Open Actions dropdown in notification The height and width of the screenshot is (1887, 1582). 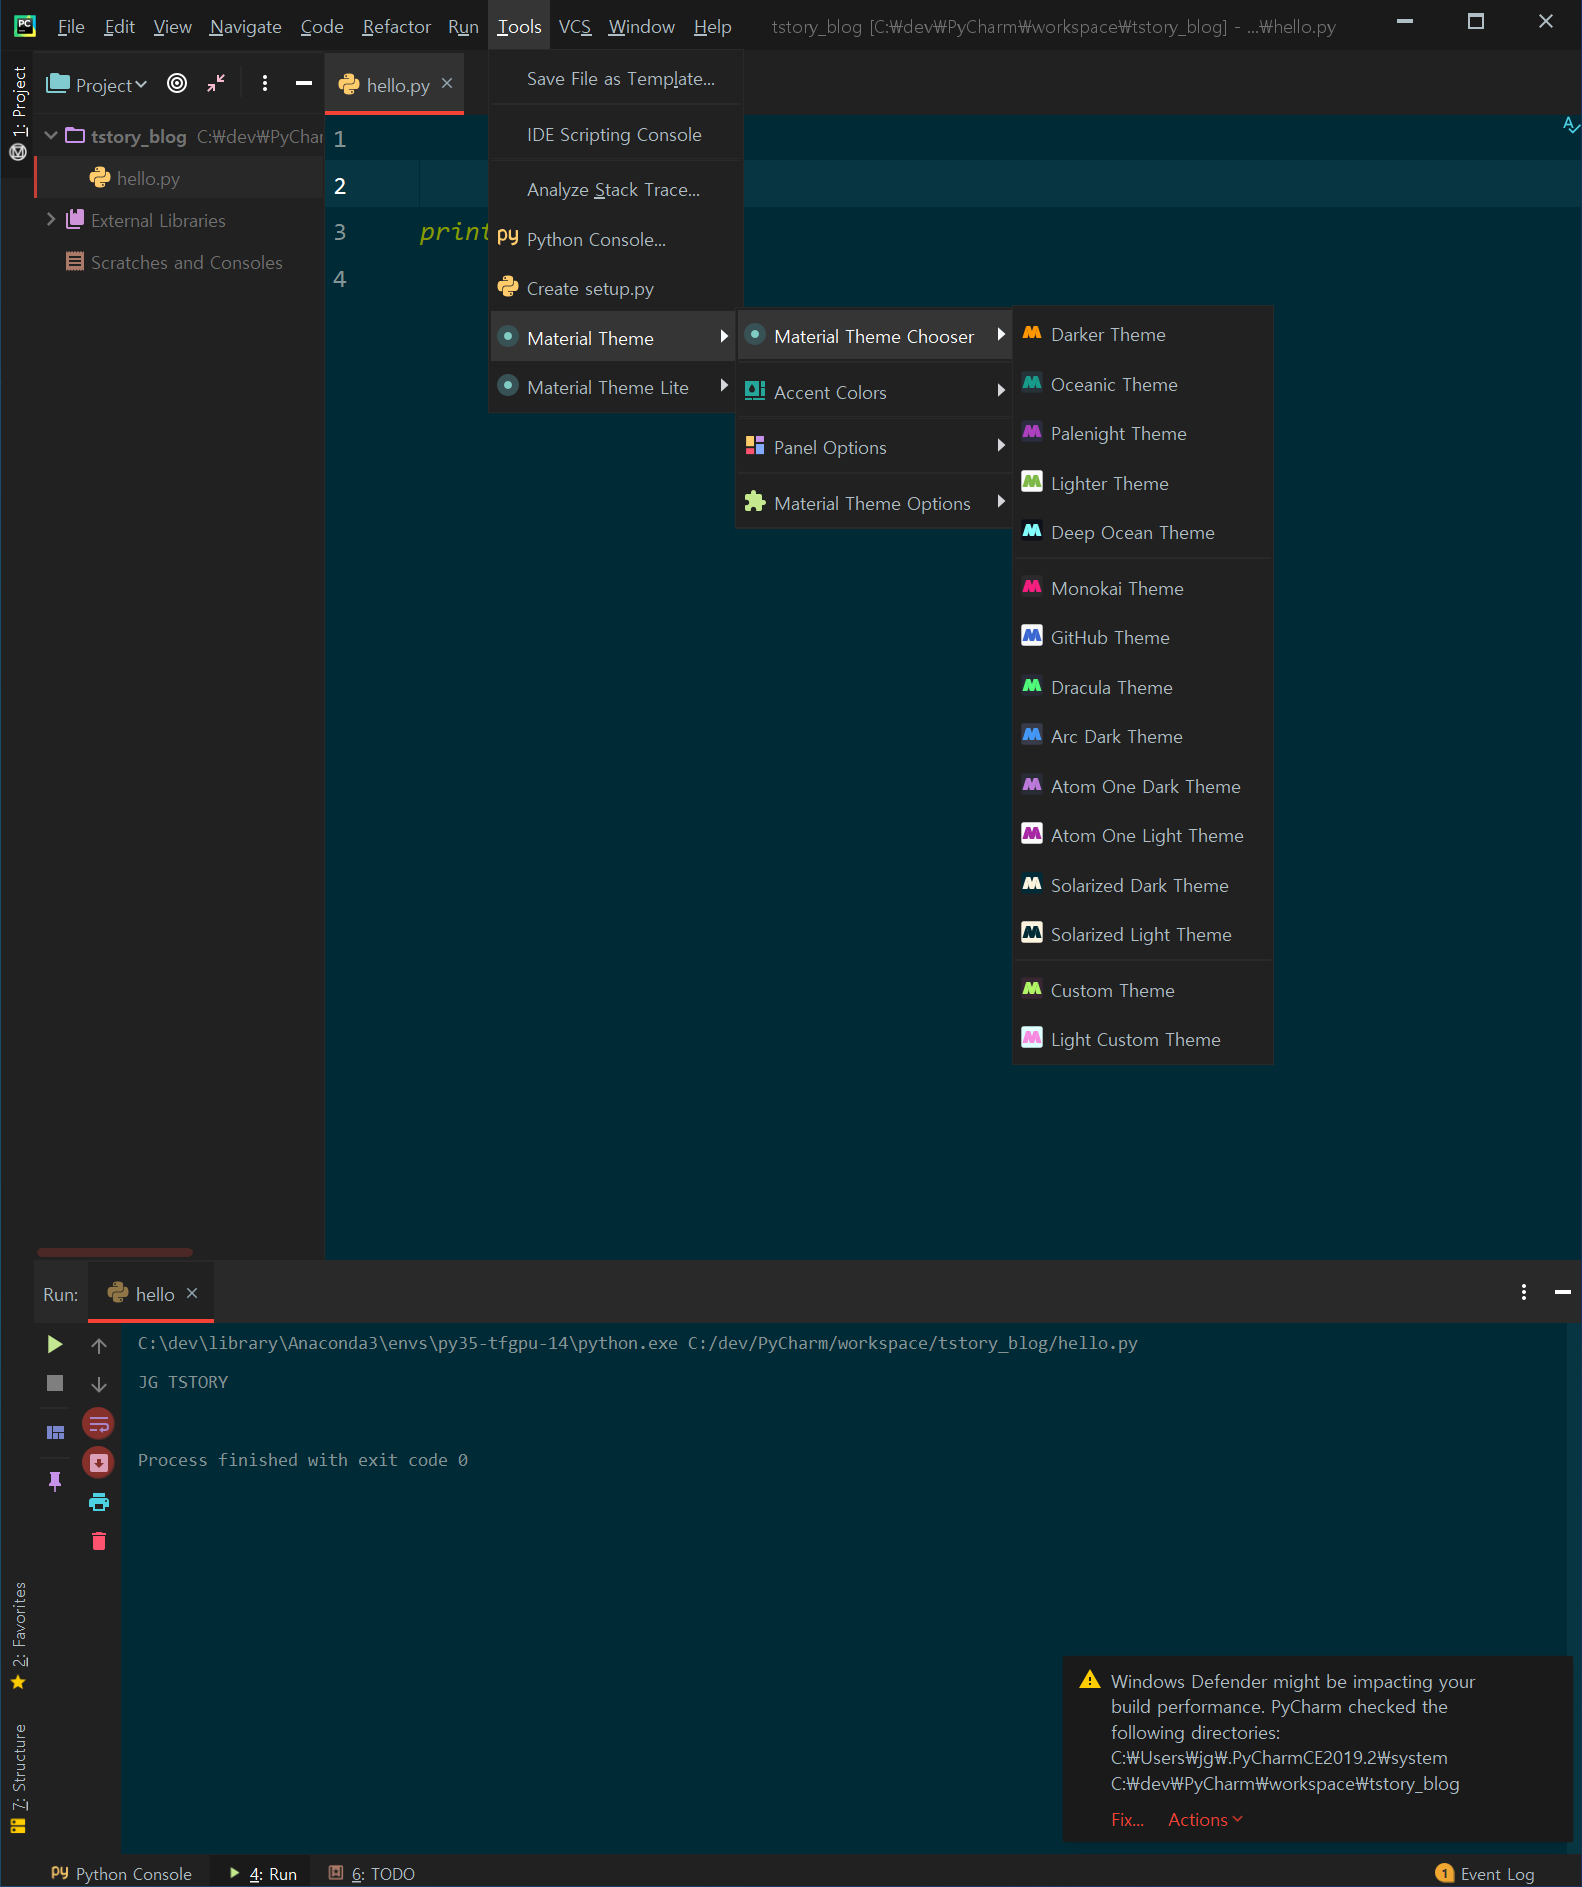pyautogui.click(x=1206, y=1820)
